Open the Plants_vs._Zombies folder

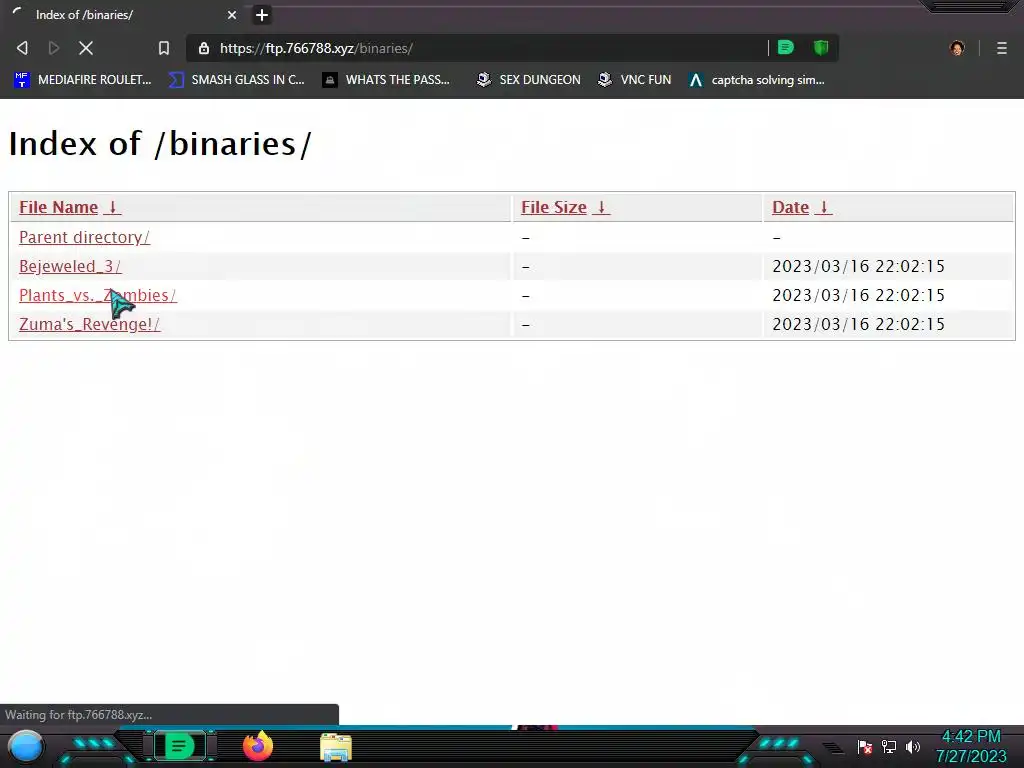click(97, 295)
